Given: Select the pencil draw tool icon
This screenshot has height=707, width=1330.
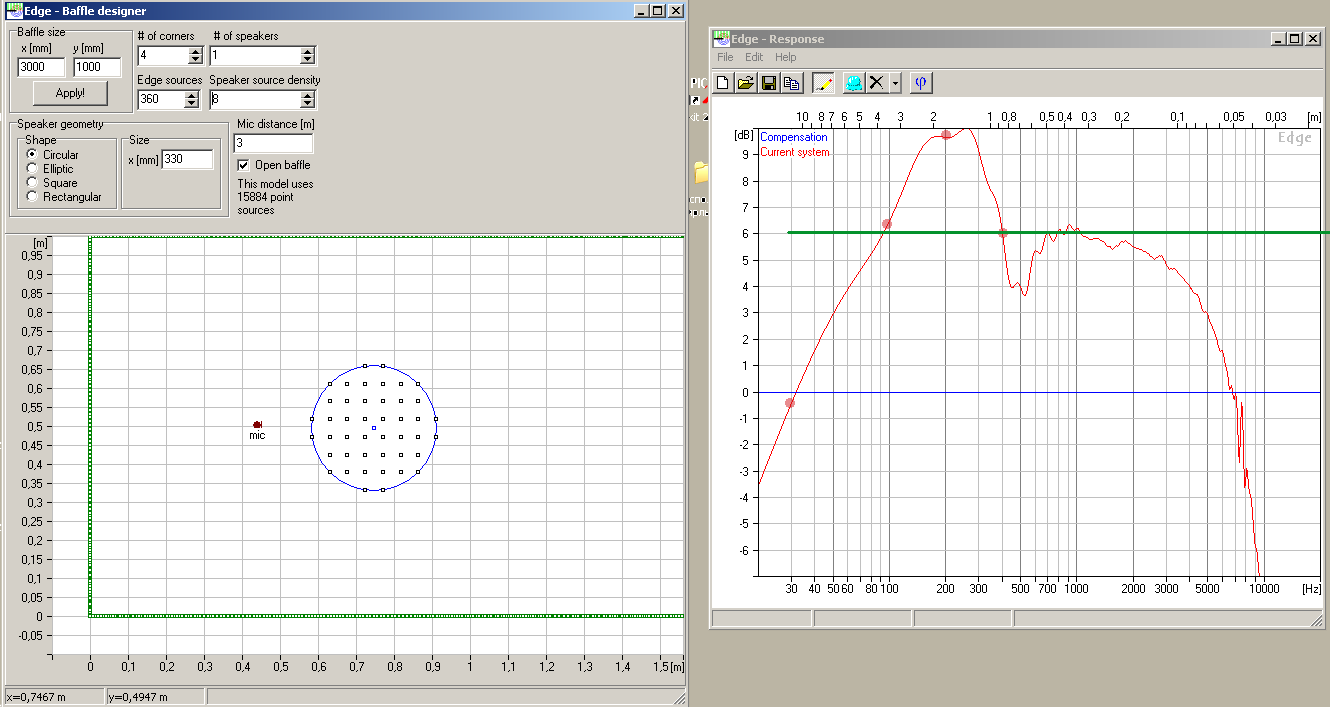Looking at the screenshot, I should [823, 83].
